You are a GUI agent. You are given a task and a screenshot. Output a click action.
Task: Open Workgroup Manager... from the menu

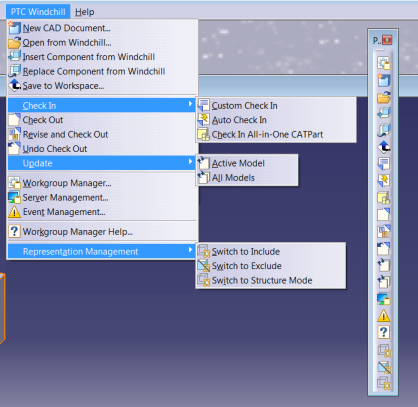102,183
